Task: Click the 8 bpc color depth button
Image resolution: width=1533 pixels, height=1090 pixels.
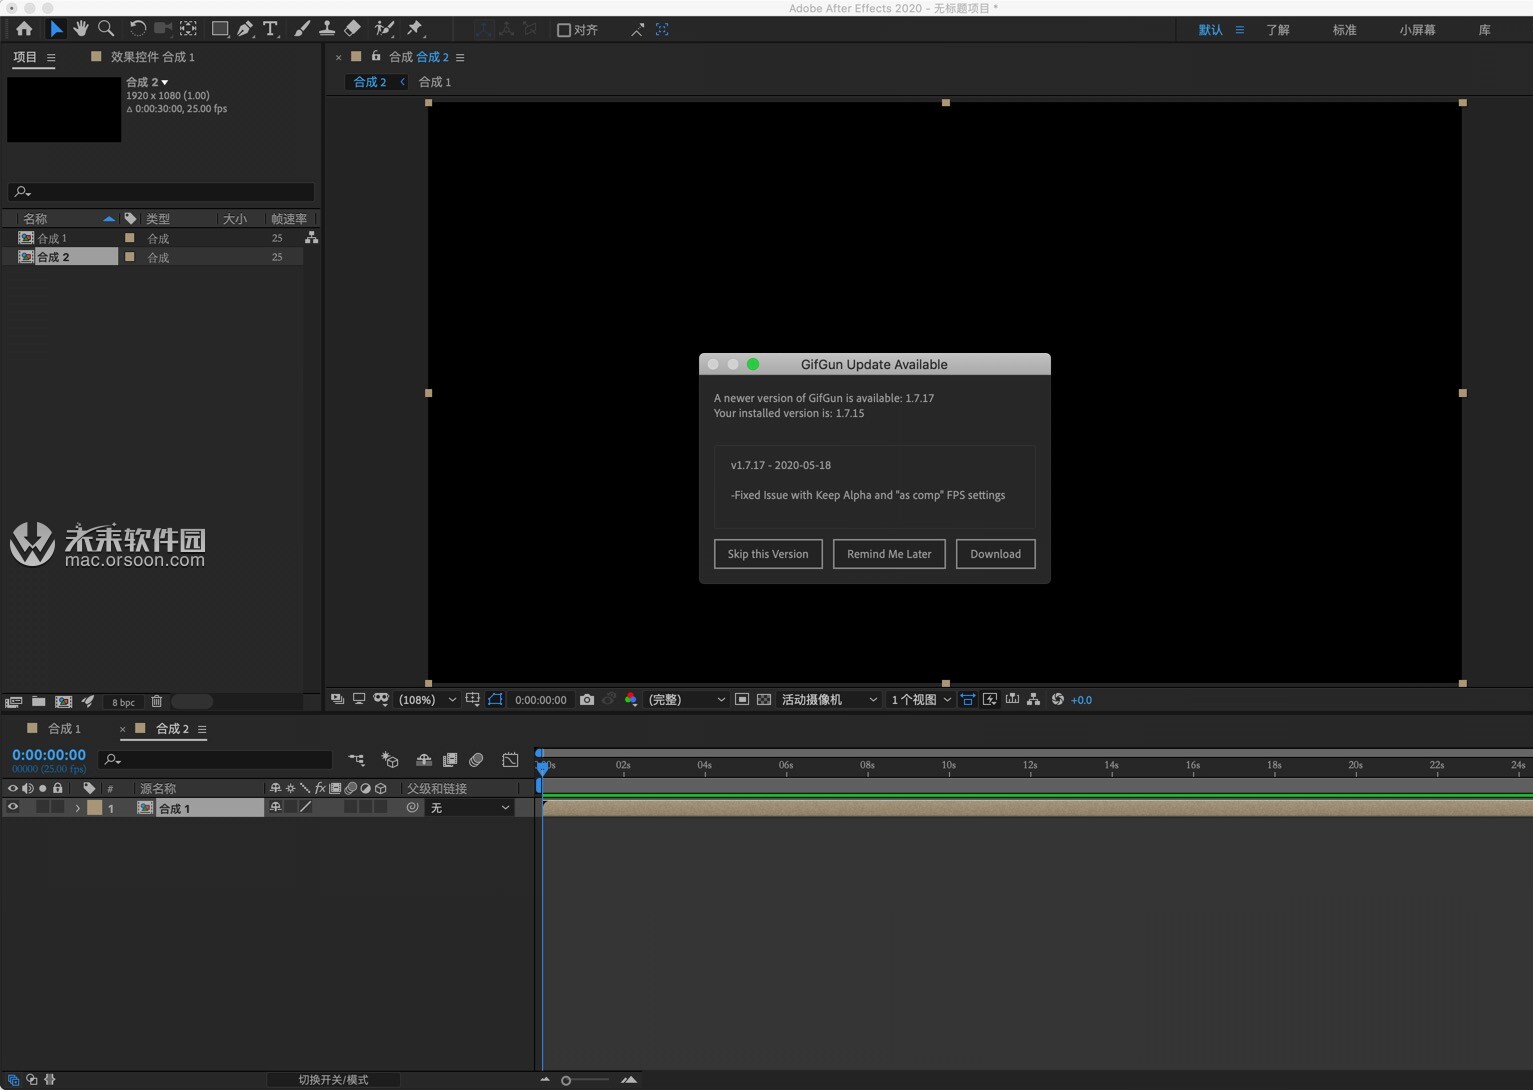Action: click(123, 702)
